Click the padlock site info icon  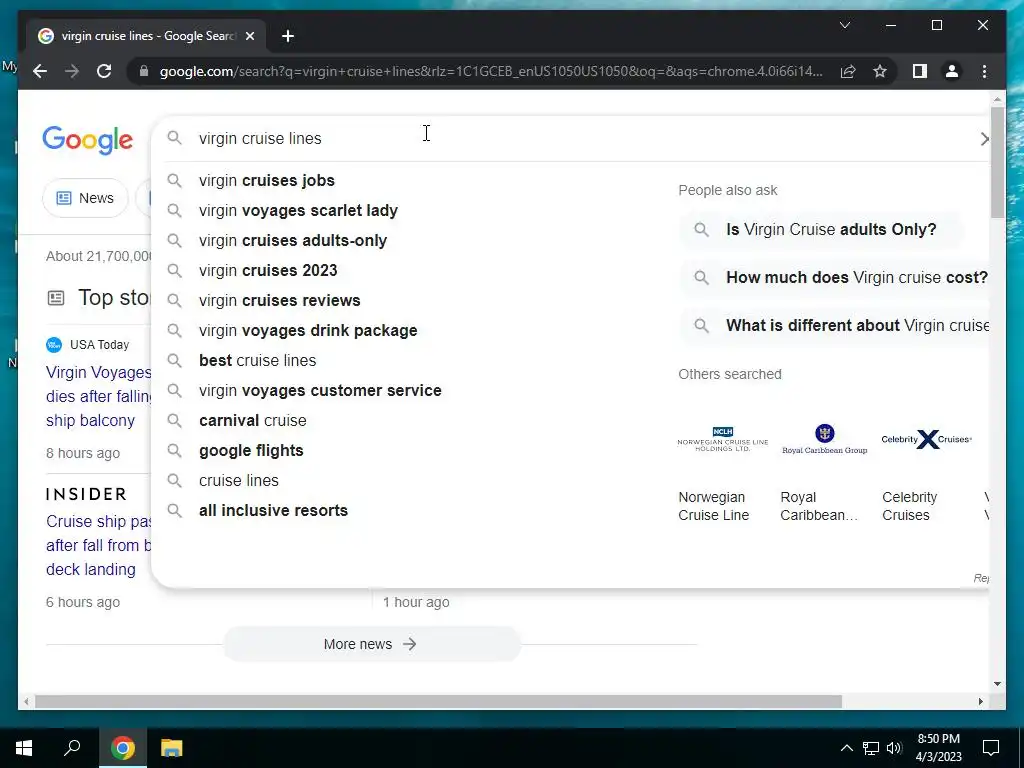(144, 71)
